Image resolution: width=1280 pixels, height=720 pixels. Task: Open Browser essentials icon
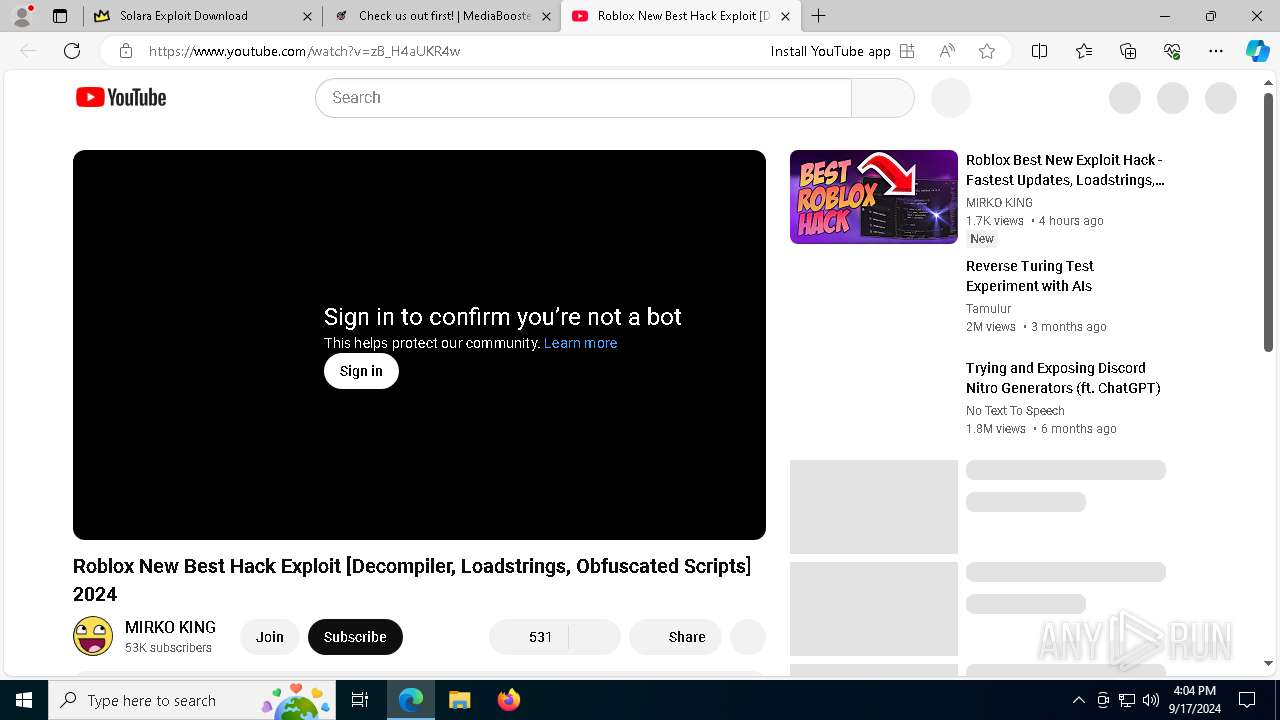(1172, 51)
